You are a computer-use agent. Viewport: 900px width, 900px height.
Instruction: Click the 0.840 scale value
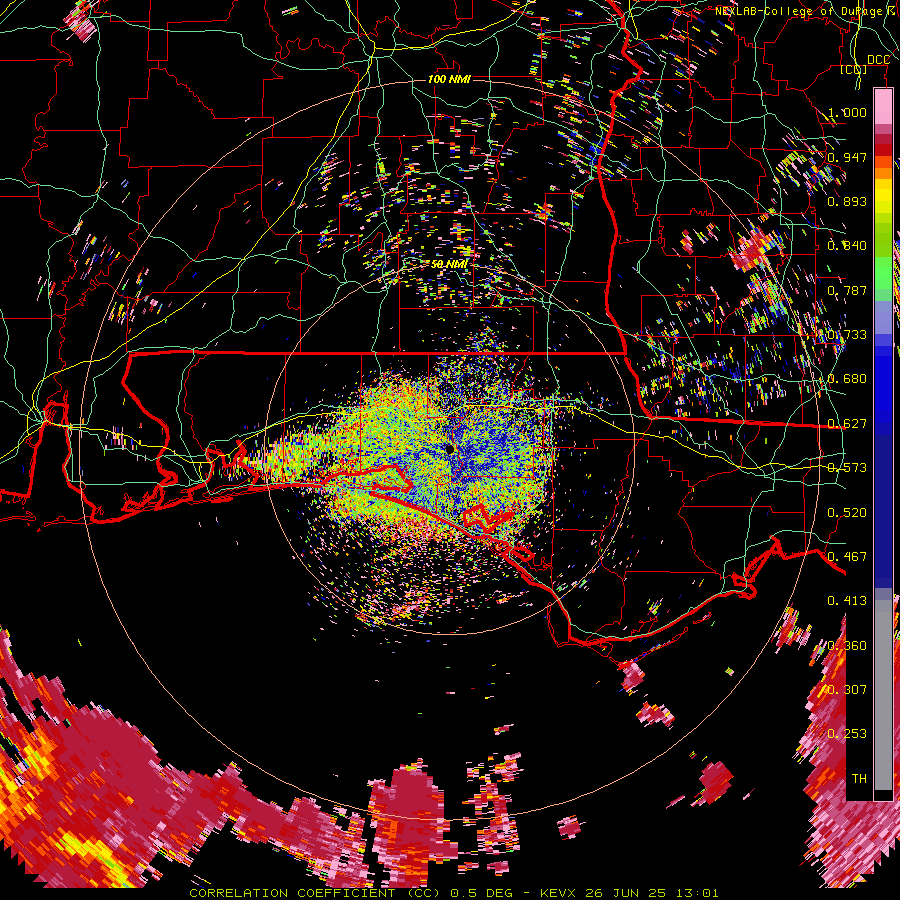(847, 246)
